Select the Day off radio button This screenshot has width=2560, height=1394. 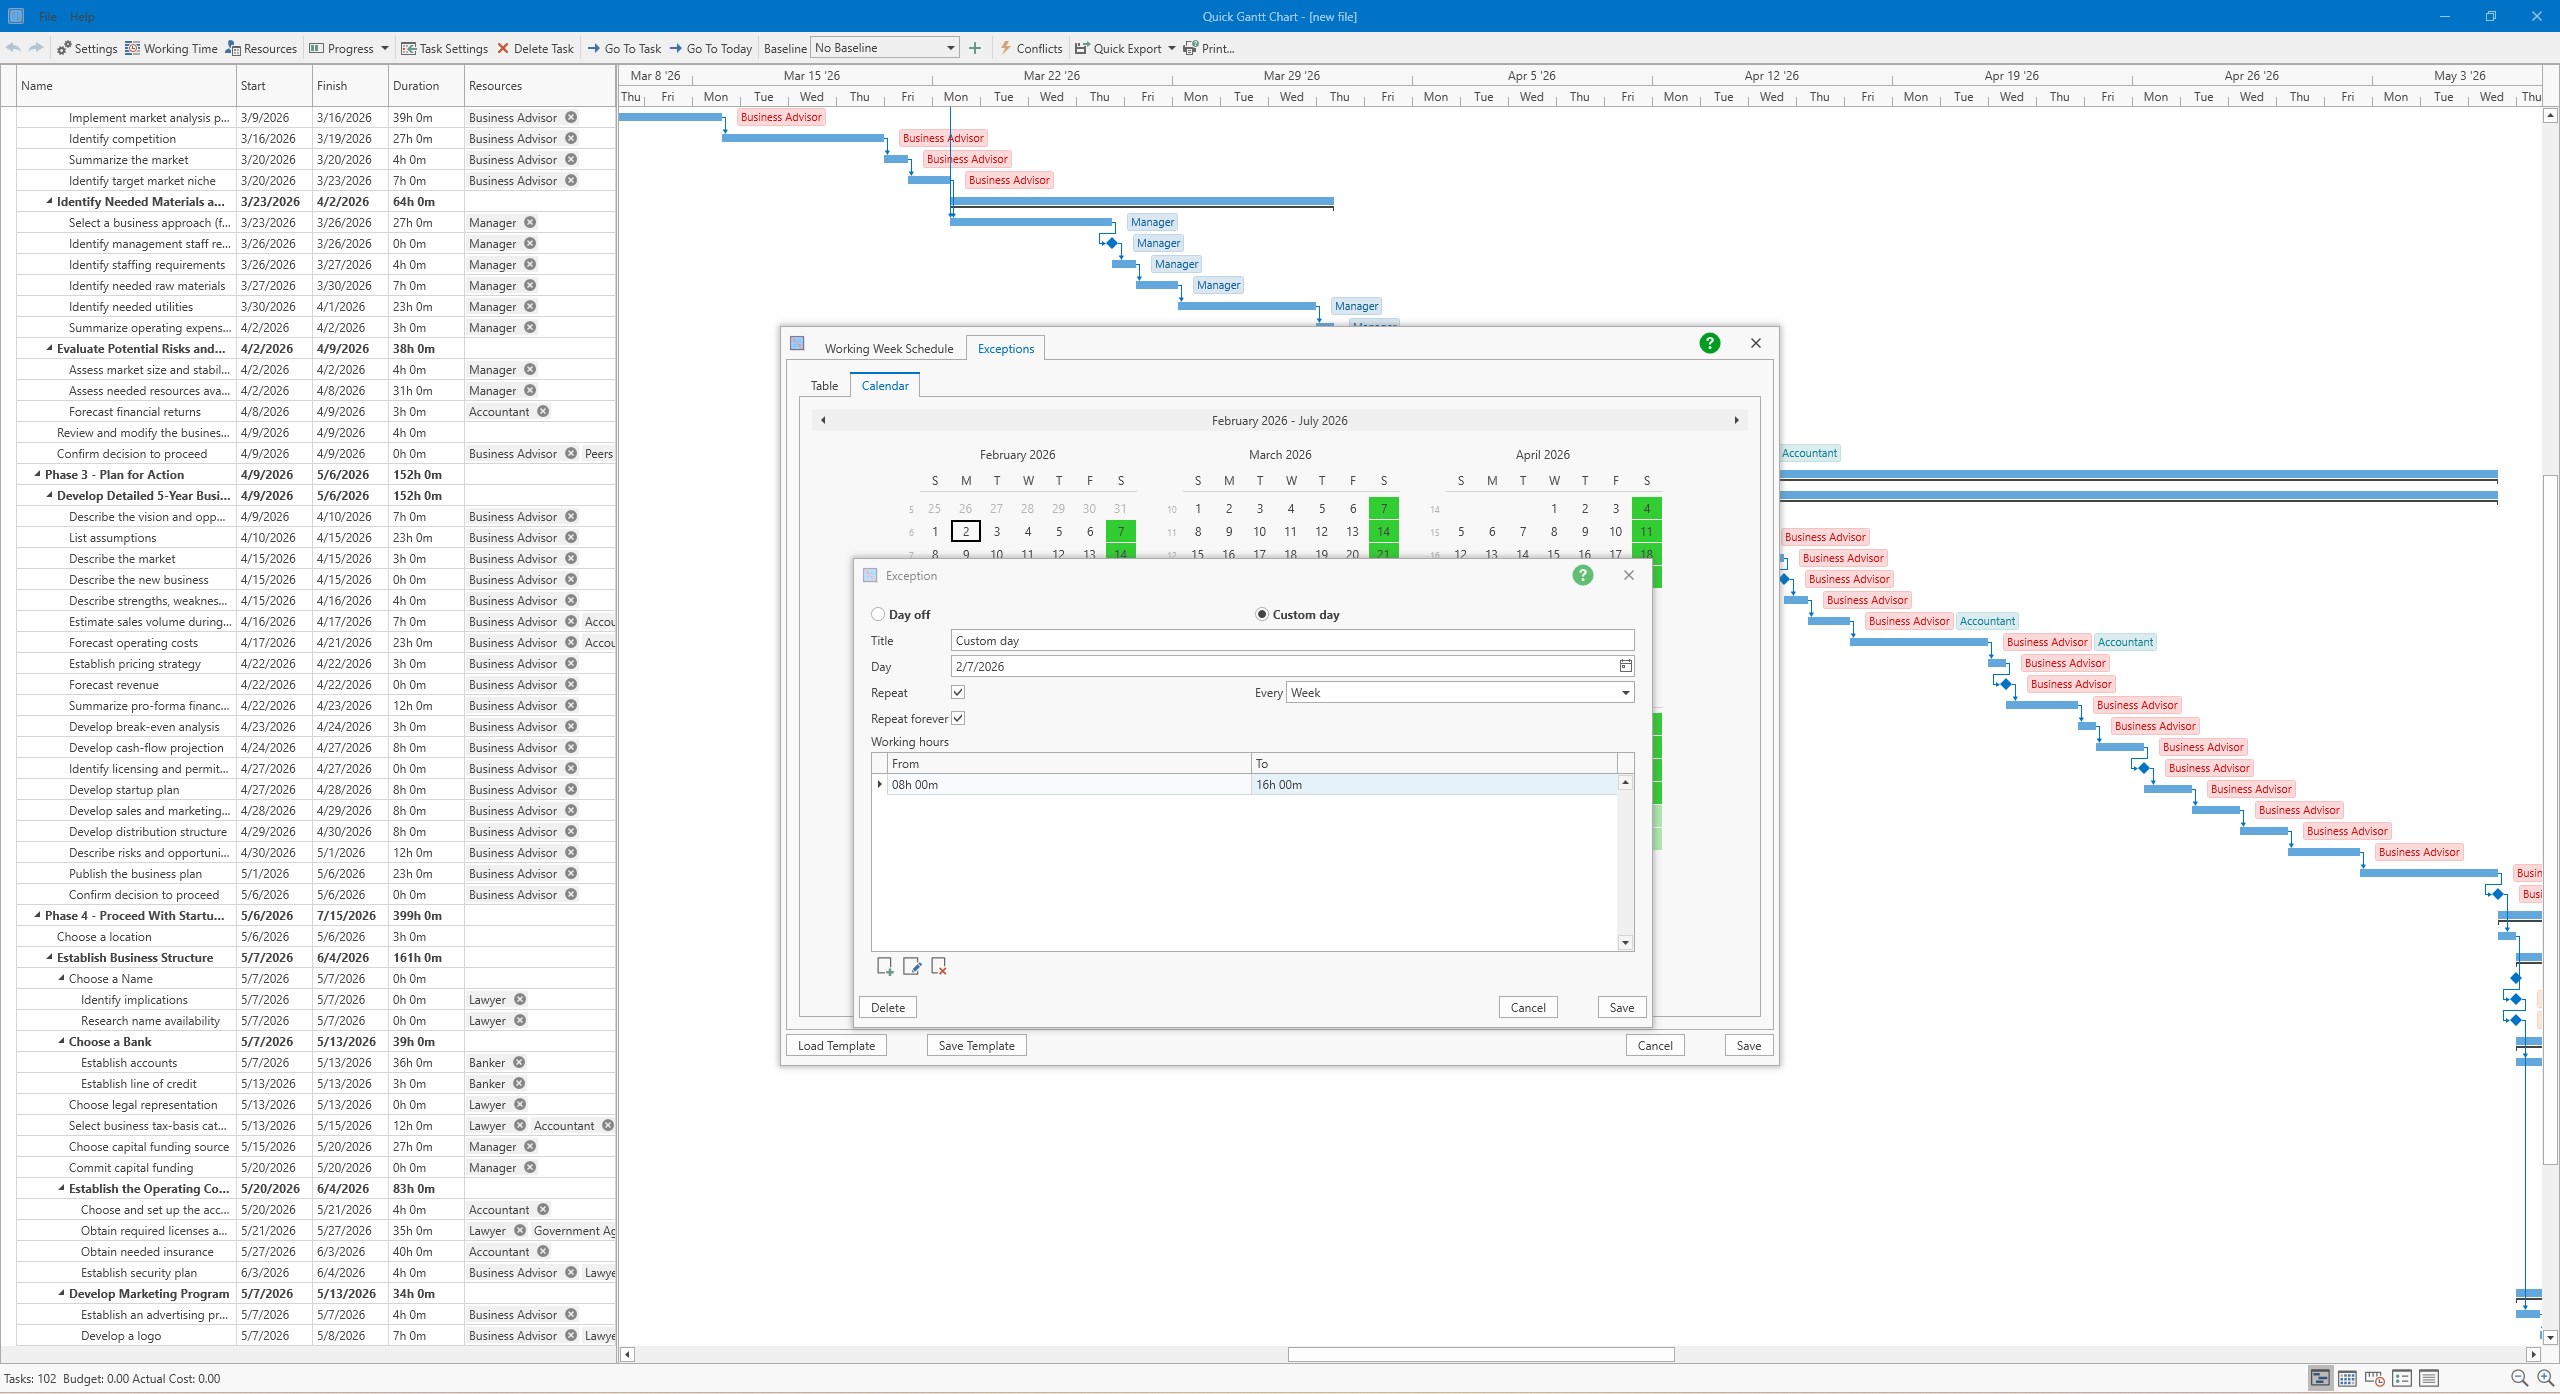coord(878,614)
